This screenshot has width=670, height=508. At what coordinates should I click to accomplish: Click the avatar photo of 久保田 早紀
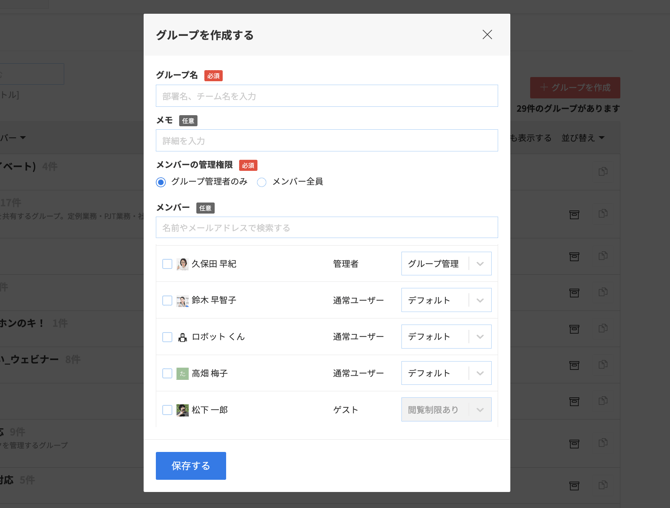pos(182,264)
